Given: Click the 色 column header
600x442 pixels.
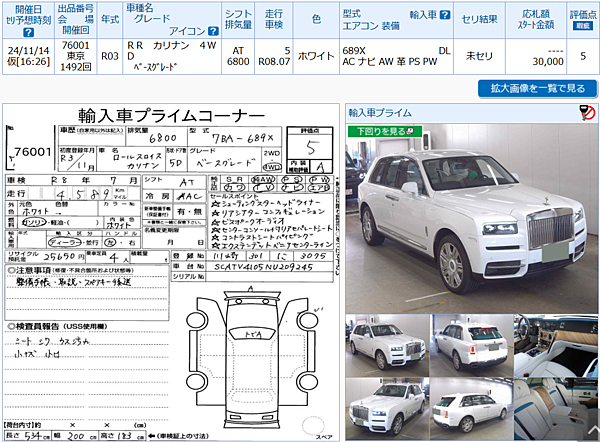Looking at the screenshot, I should (316, 20).
